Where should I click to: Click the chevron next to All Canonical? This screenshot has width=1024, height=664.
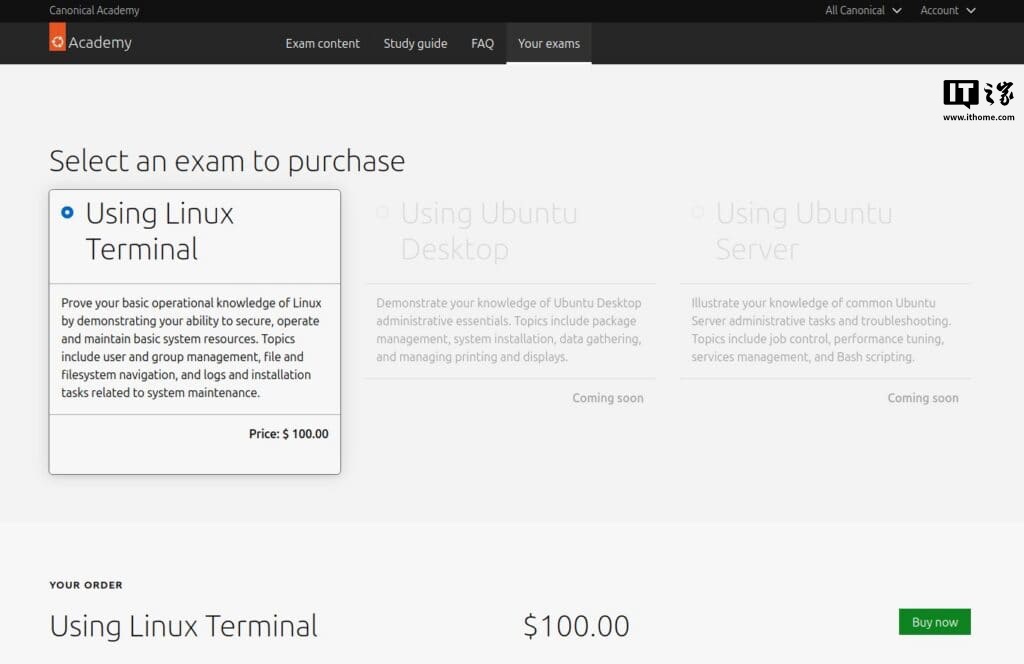(896, 11)
